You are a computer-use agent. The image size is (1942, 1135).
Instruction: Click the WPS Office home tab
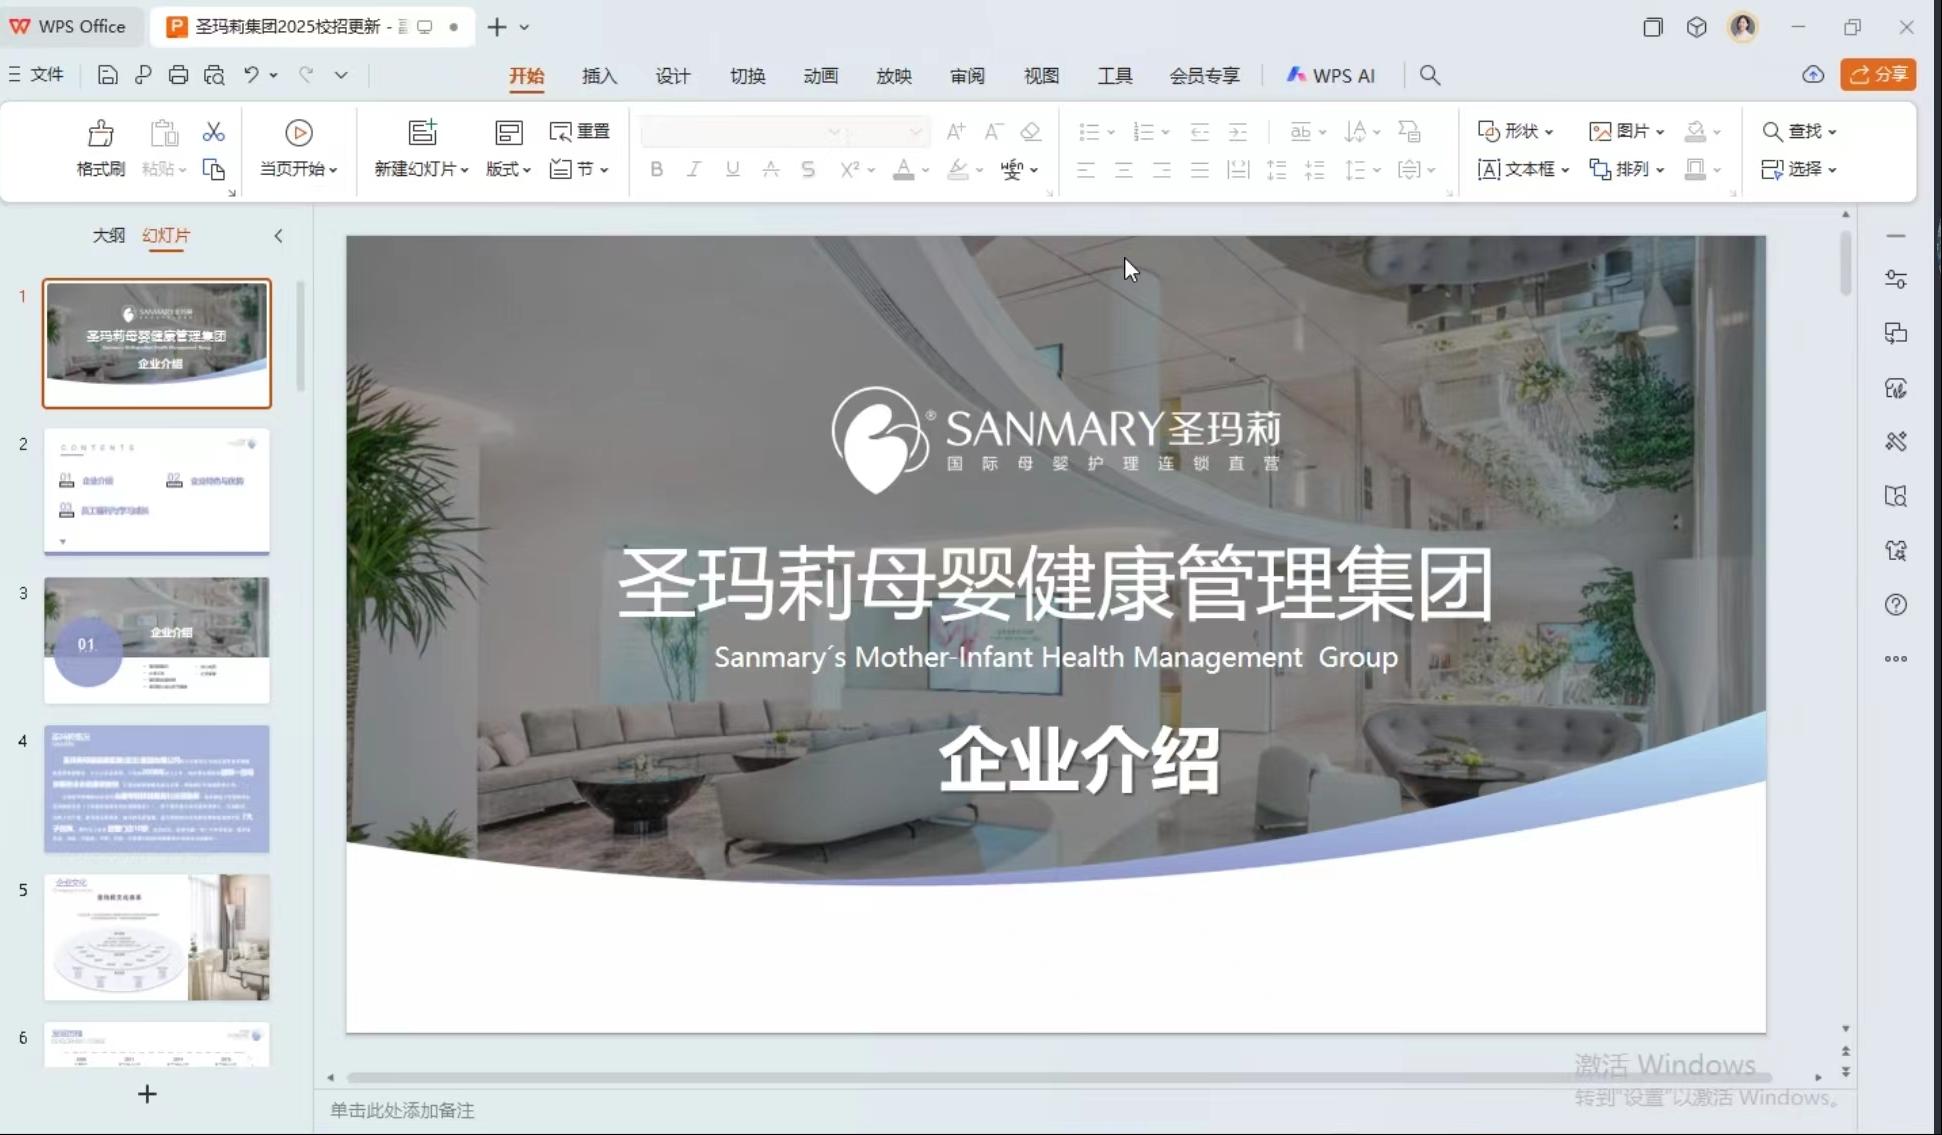click(x=68, y=27)
